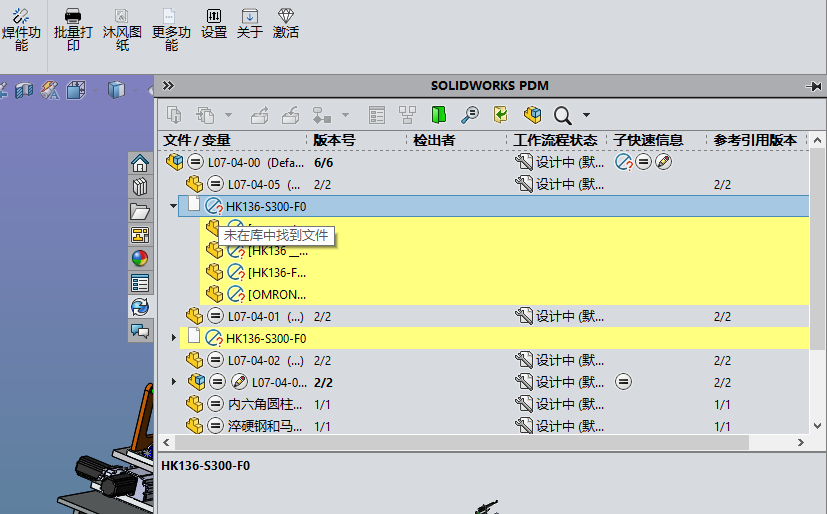The image size is (827, 514).
Task: Open Custom Properties list tab
Action: point(140,283)
